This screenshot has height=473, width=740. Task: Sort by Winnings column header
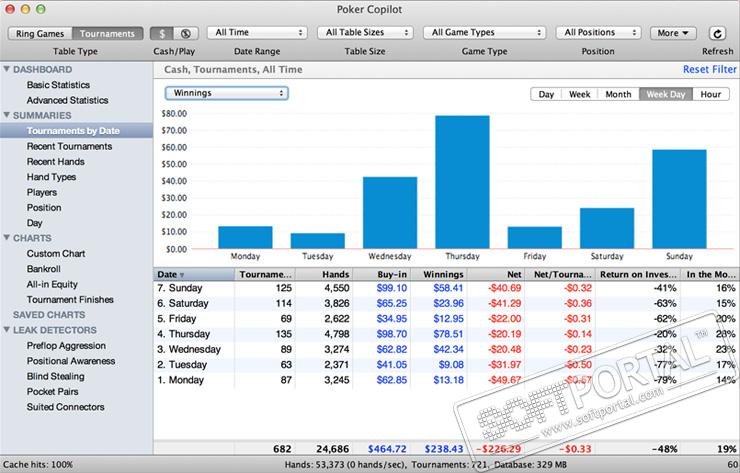click(439, 274)
